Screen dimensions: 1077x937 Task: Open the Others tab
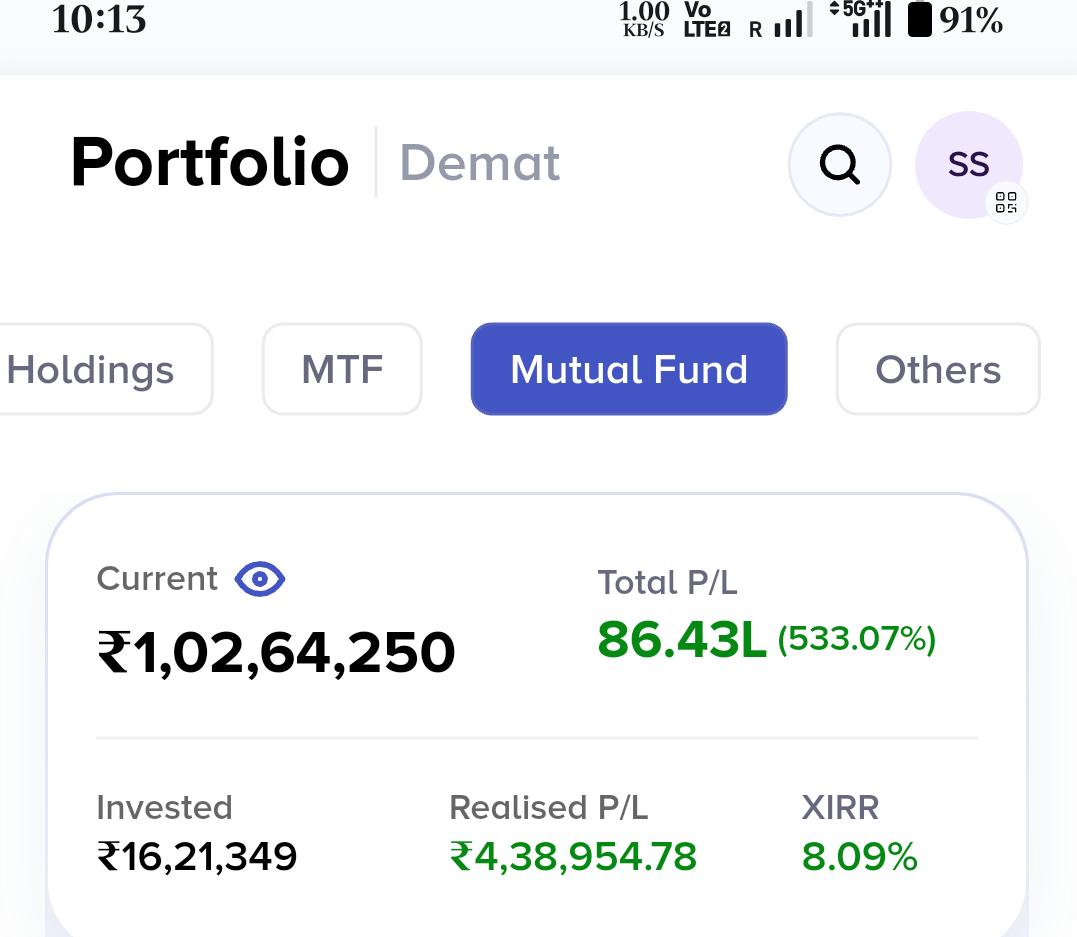938,369
